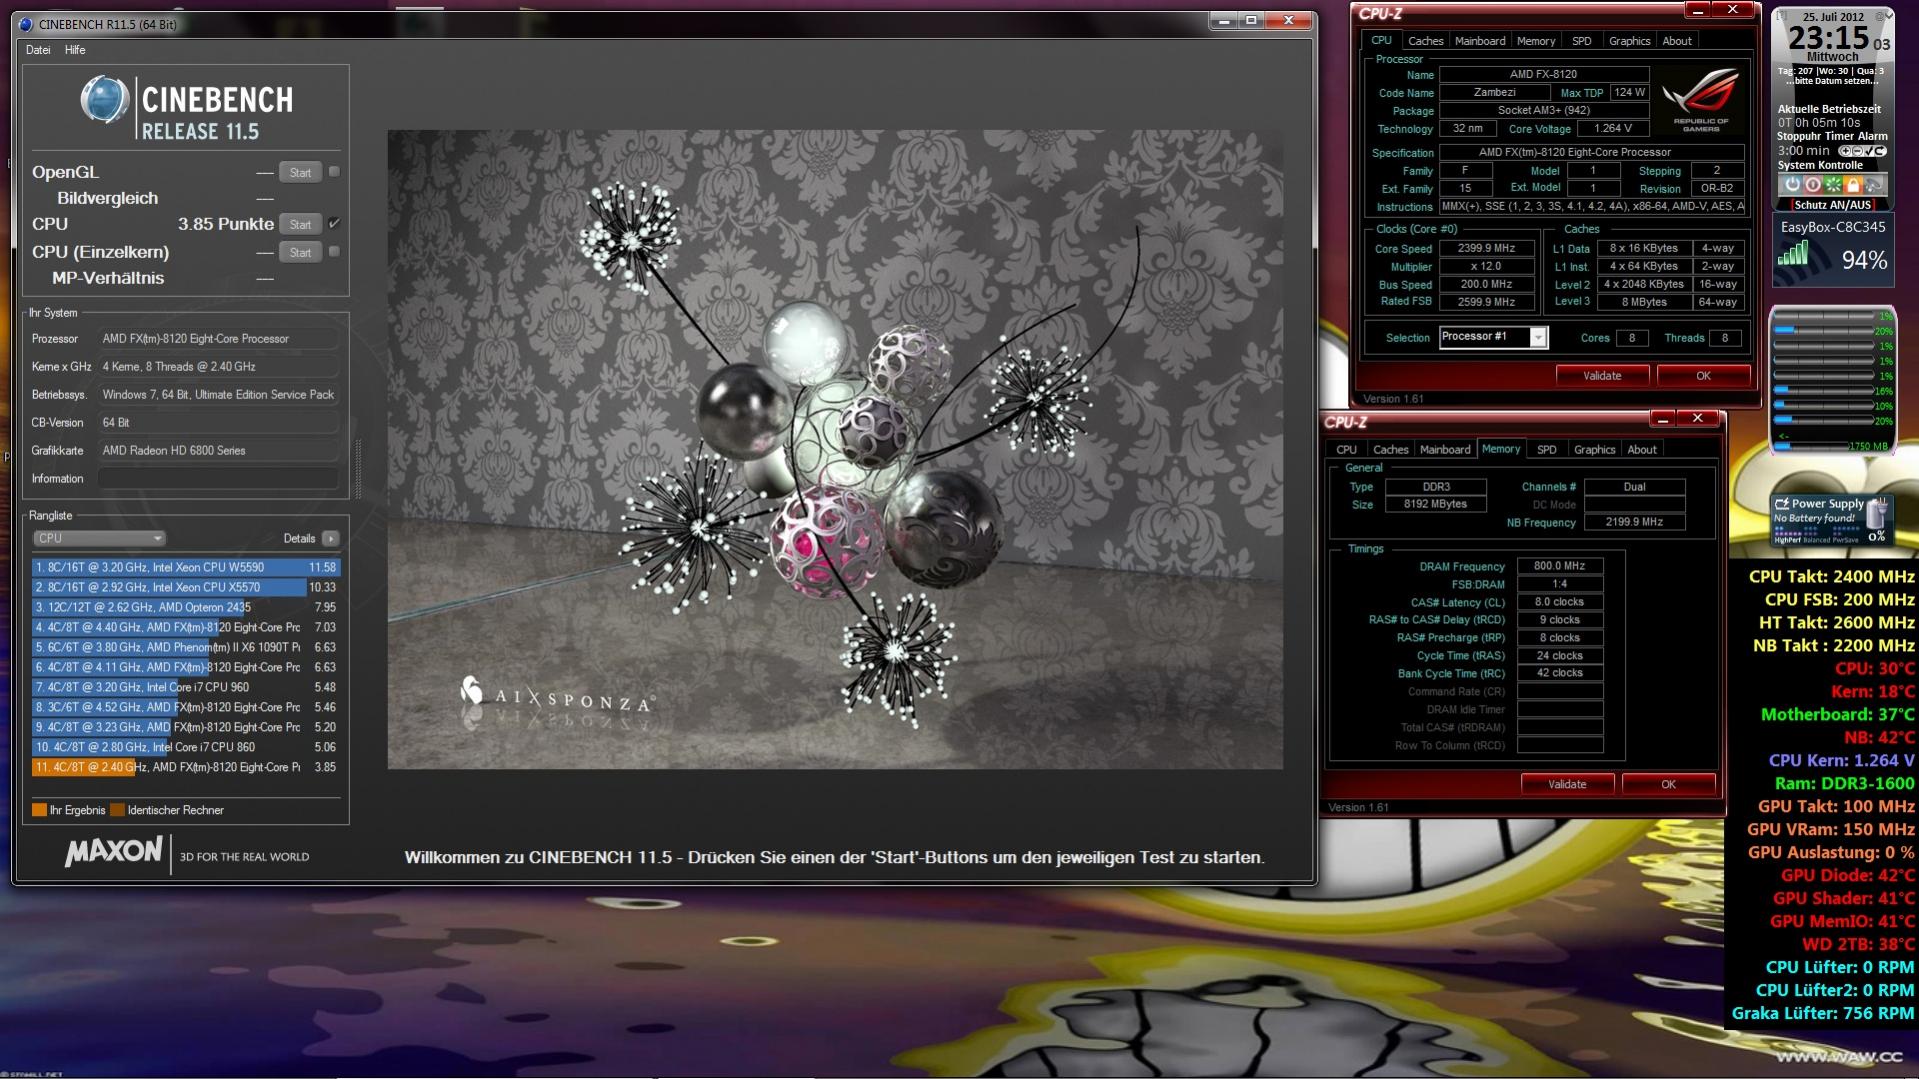Screen dimensions: 1919x1079
Task: Open the Processor #1 selection dropdown in CPU-Z
Action: click(1493, 337)
